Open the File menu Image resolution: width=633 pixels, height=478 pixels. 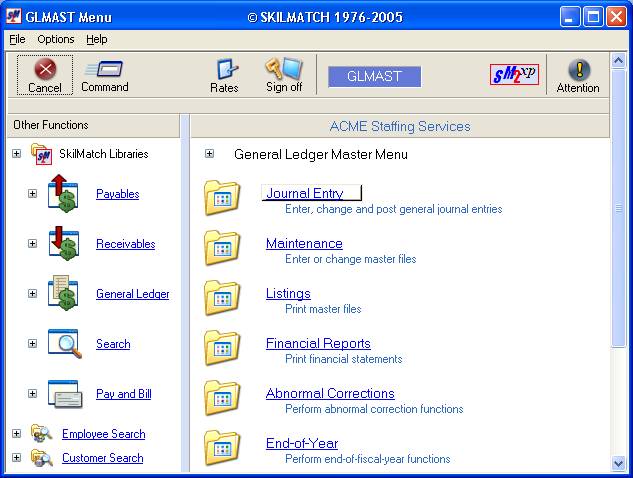(17, 39)
